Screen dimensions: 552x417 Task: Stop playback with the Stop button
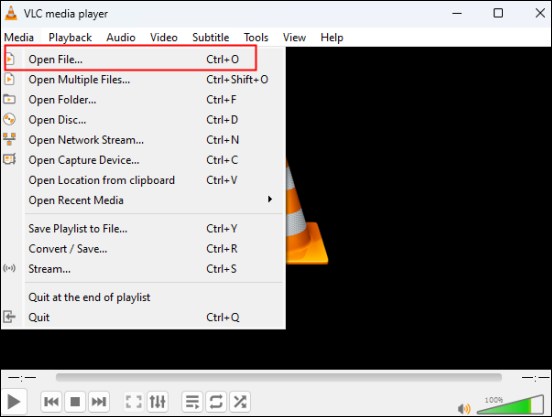(x=75, y=402)
